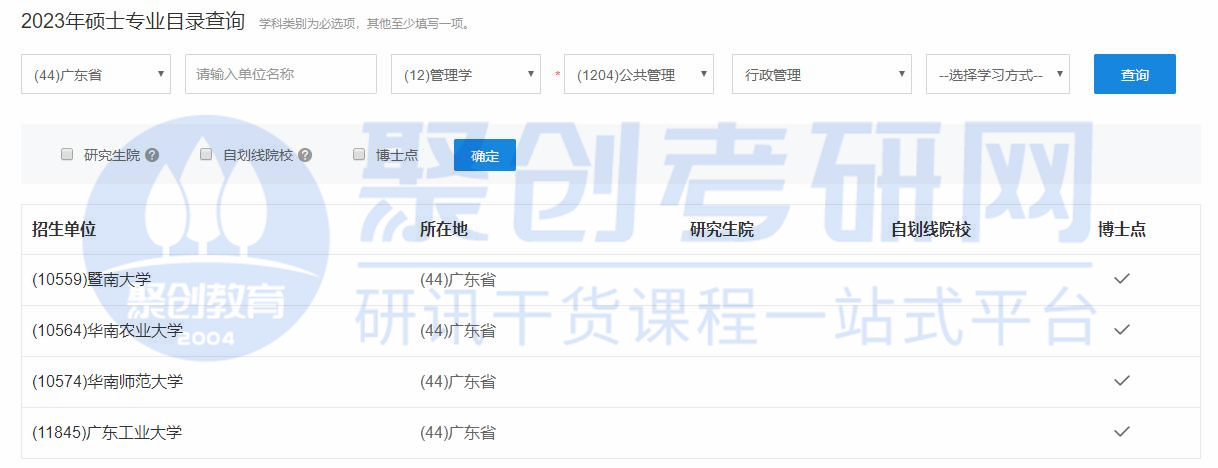Click 博士点 checkmark for 华南师范大学
Screen dimensions: 1218x468
pyautogui.click(x=1121, y=381)
